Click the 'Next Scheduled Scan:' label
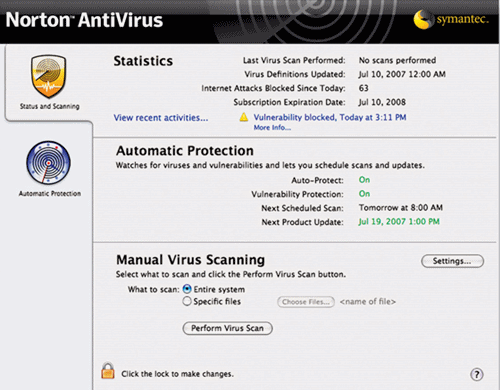Image resolution: width=500 pixels, height=390 pixels. (302, 208)
